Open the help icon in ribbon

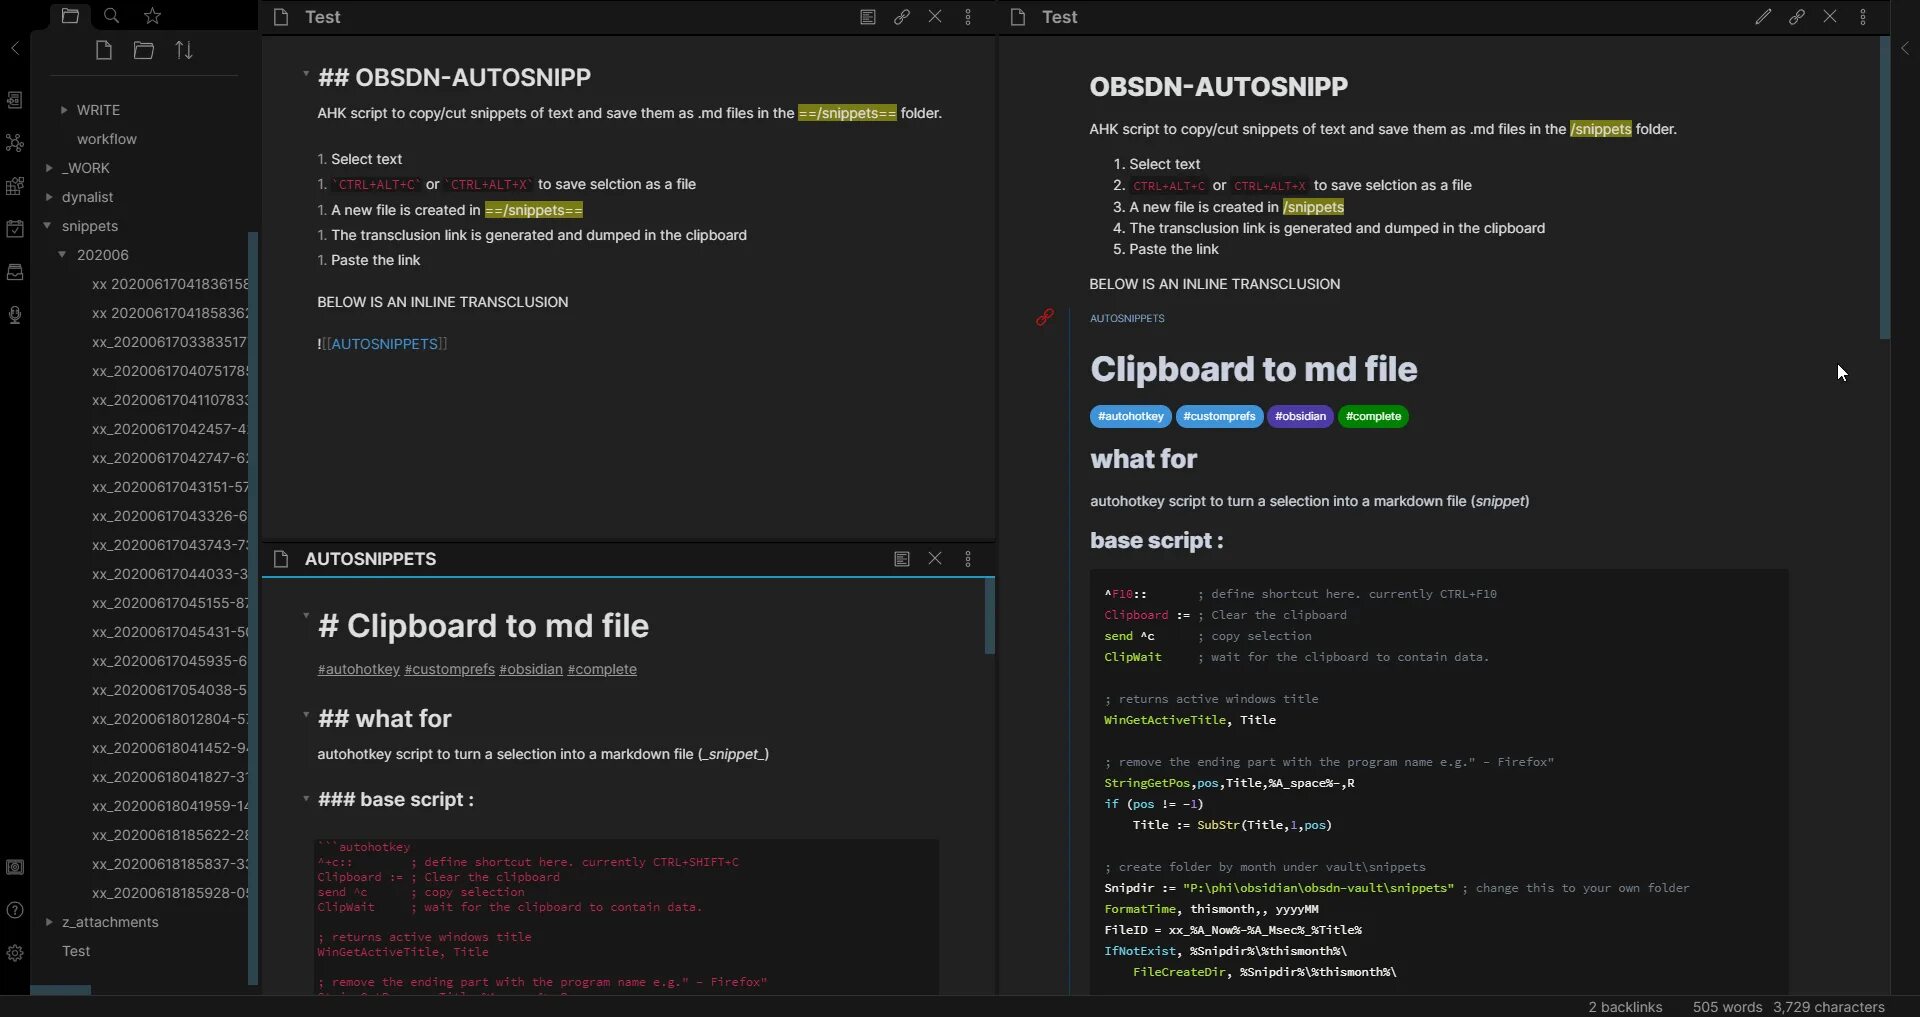pyautogui.click(x=15, y=910)
